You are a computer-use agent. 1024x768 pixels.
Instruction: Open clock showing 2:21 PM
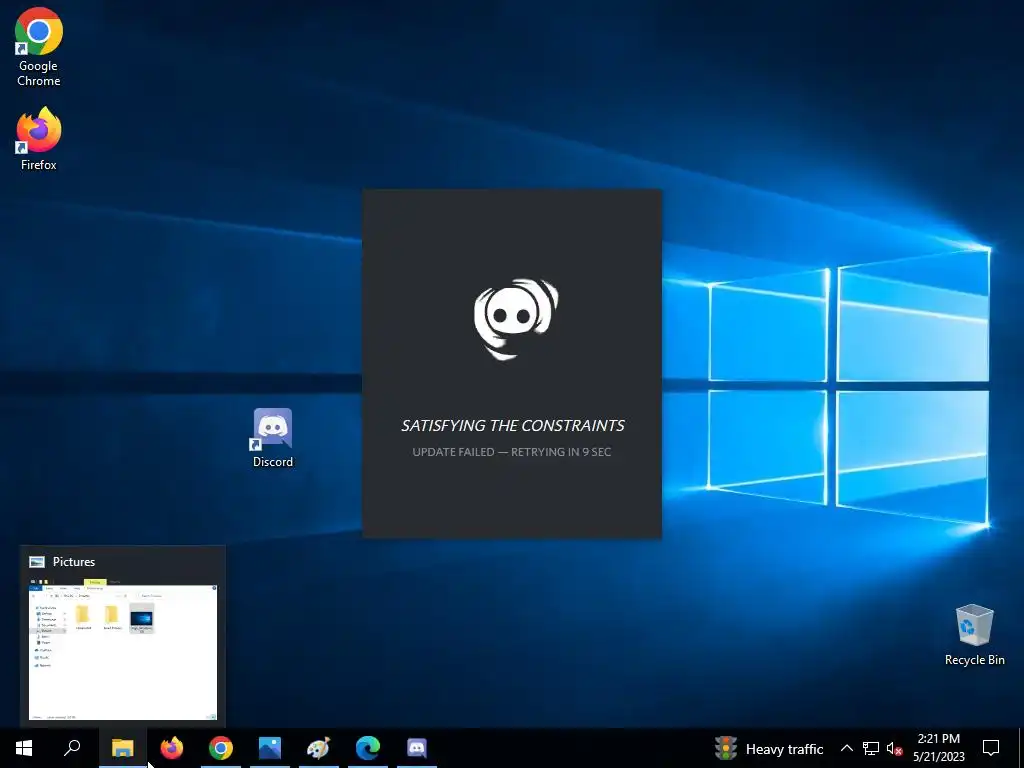pyautogui.click(x=938, y=748)
